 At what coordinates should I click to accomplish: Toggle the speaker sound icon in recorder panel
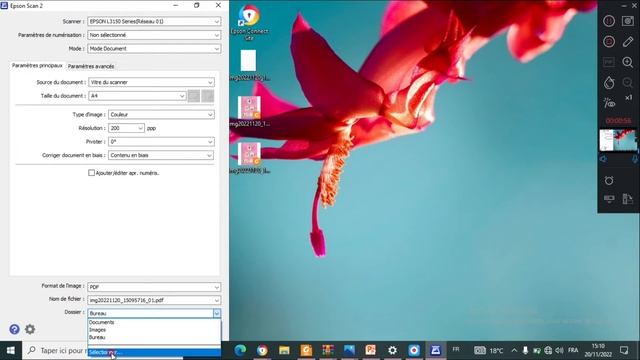coord(603,159)
